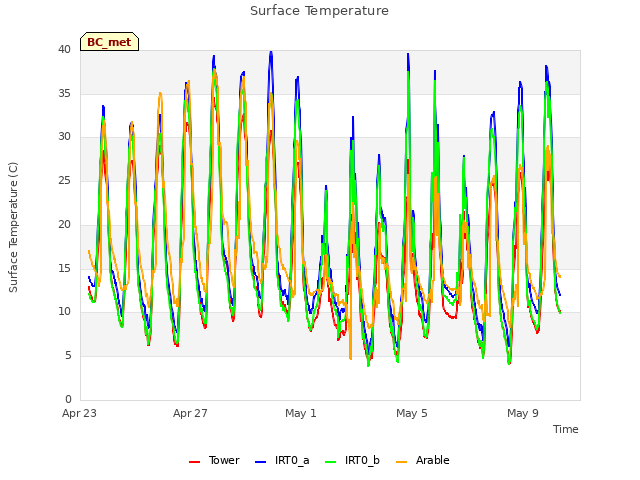Viewport: 640px width, 480px height.
Task: Click the 30 y-axis tick label
Action: (x=64, y=137)
